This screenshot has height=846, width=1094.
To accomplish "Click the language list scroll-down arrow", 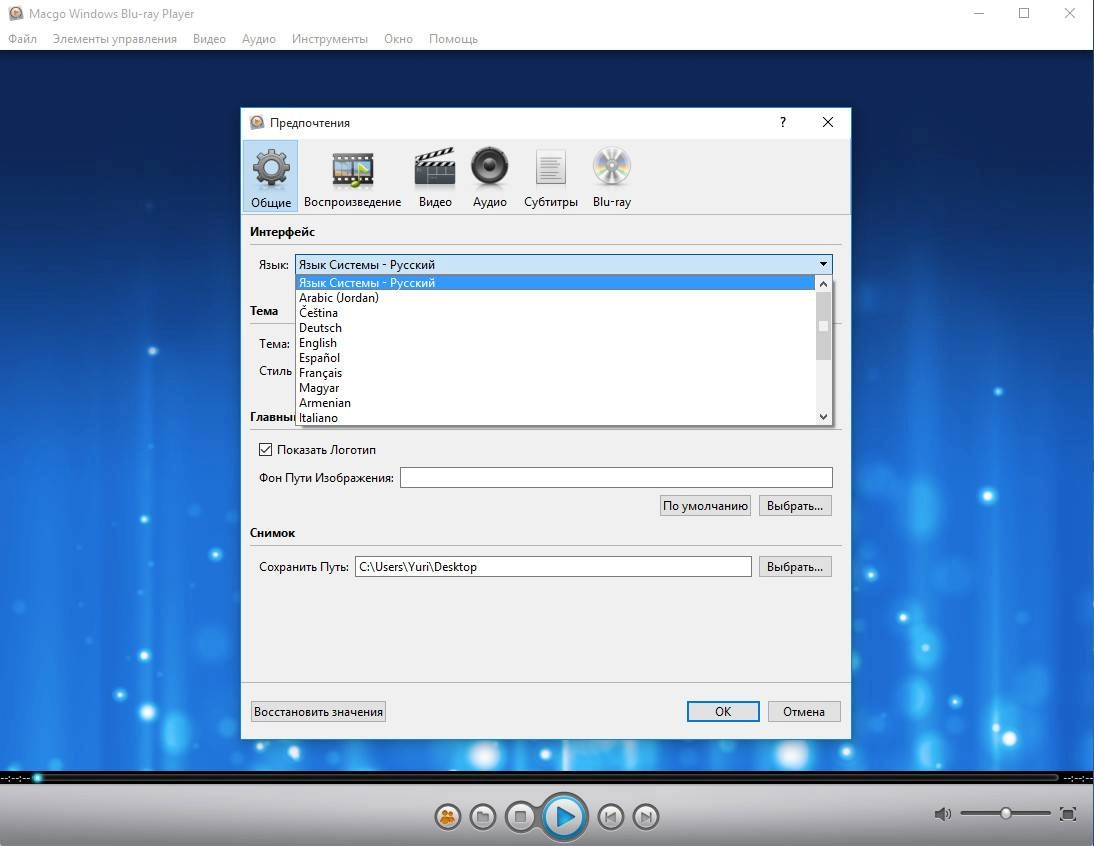I will click(x=823, y=416).
